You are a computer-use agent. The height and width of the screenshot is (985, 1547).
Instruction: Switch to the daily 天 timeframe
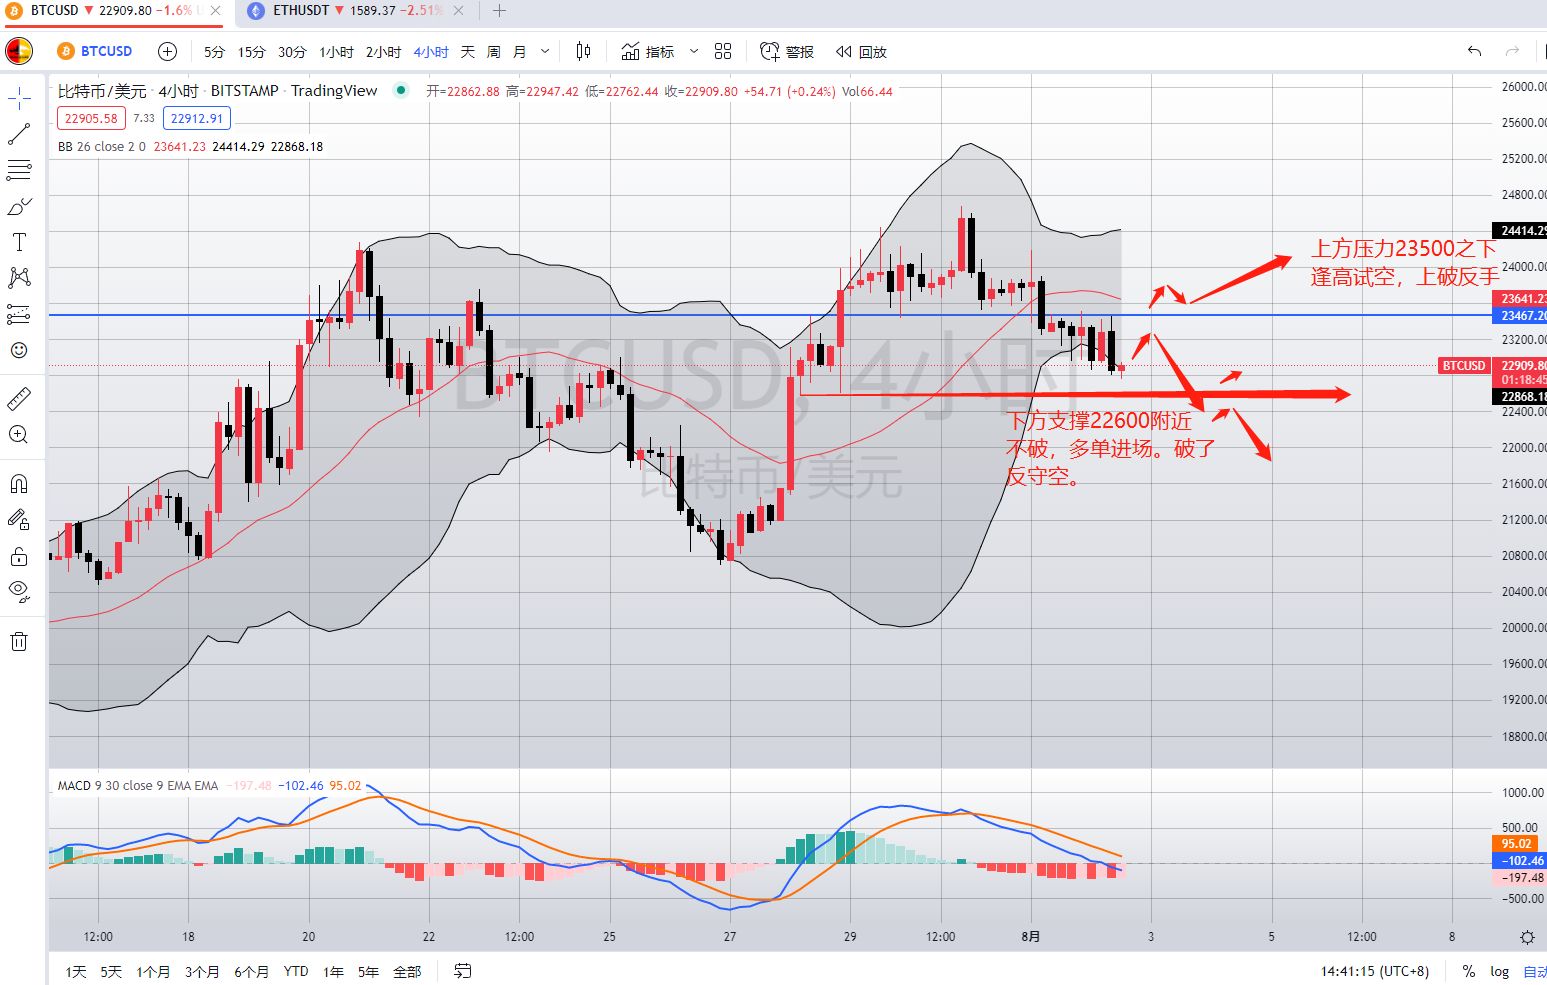pyautogui.click(x=467, y=52)
